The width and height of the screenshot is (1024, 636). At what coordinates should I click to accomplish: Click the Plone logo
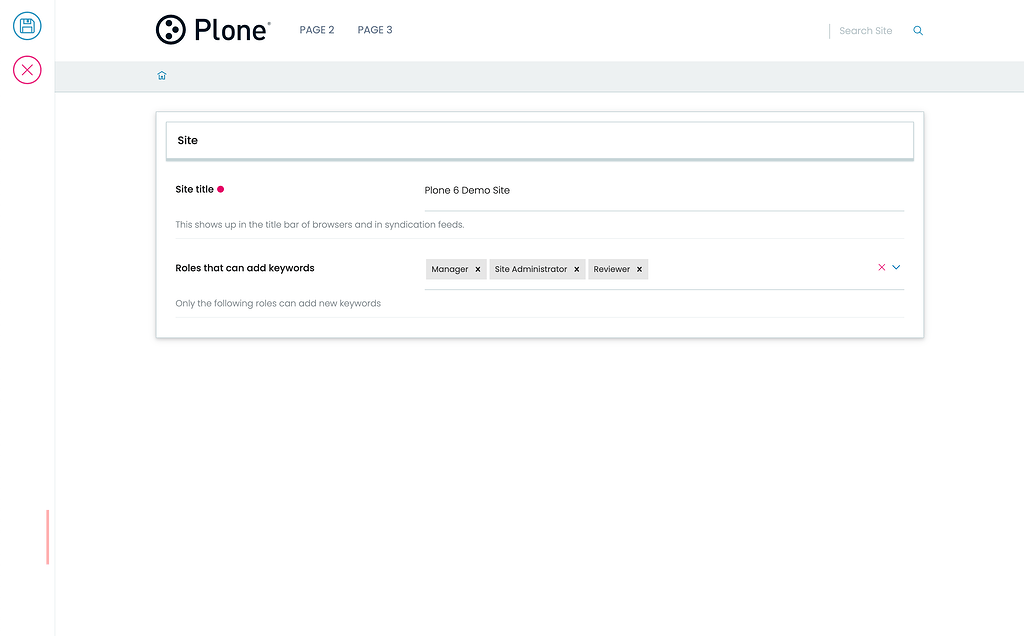pyautogui.click(x=211, y=29)
